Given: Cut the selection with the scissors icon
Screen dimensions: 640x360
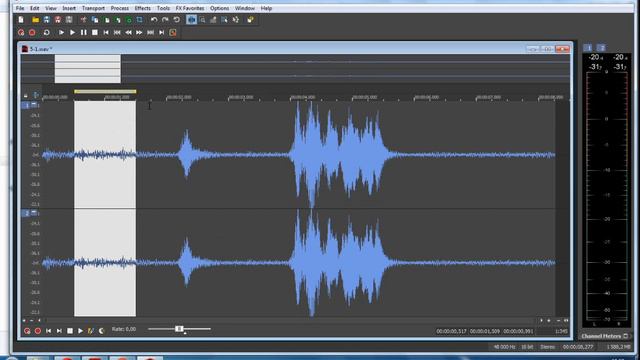Looking at the screenshot, I should pyautogui.click(x=84, y=20).
